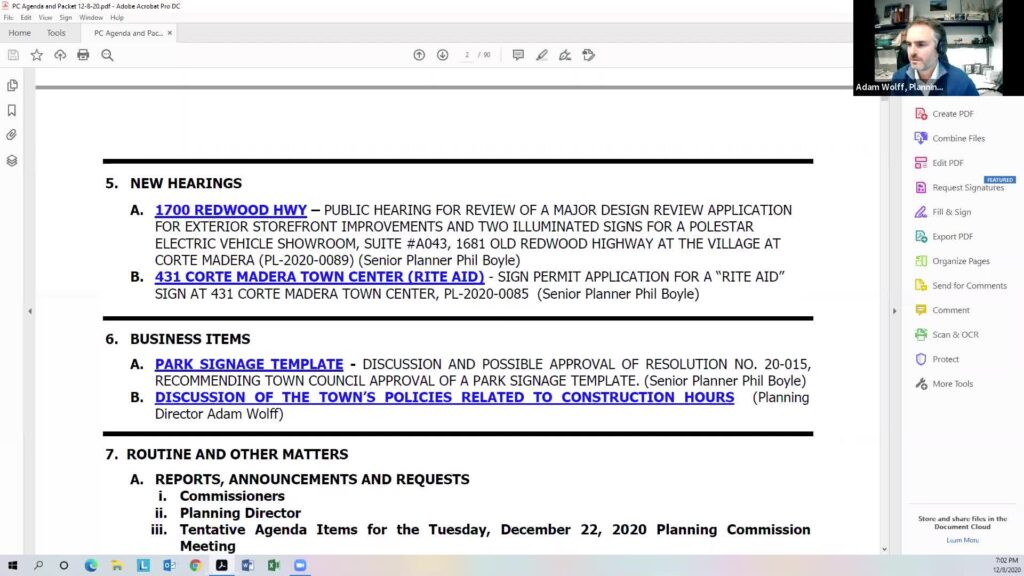Viewport: 1024px width, 576px height.
Task: Open Page Thumbnails panel
Action: coord(12,86)
